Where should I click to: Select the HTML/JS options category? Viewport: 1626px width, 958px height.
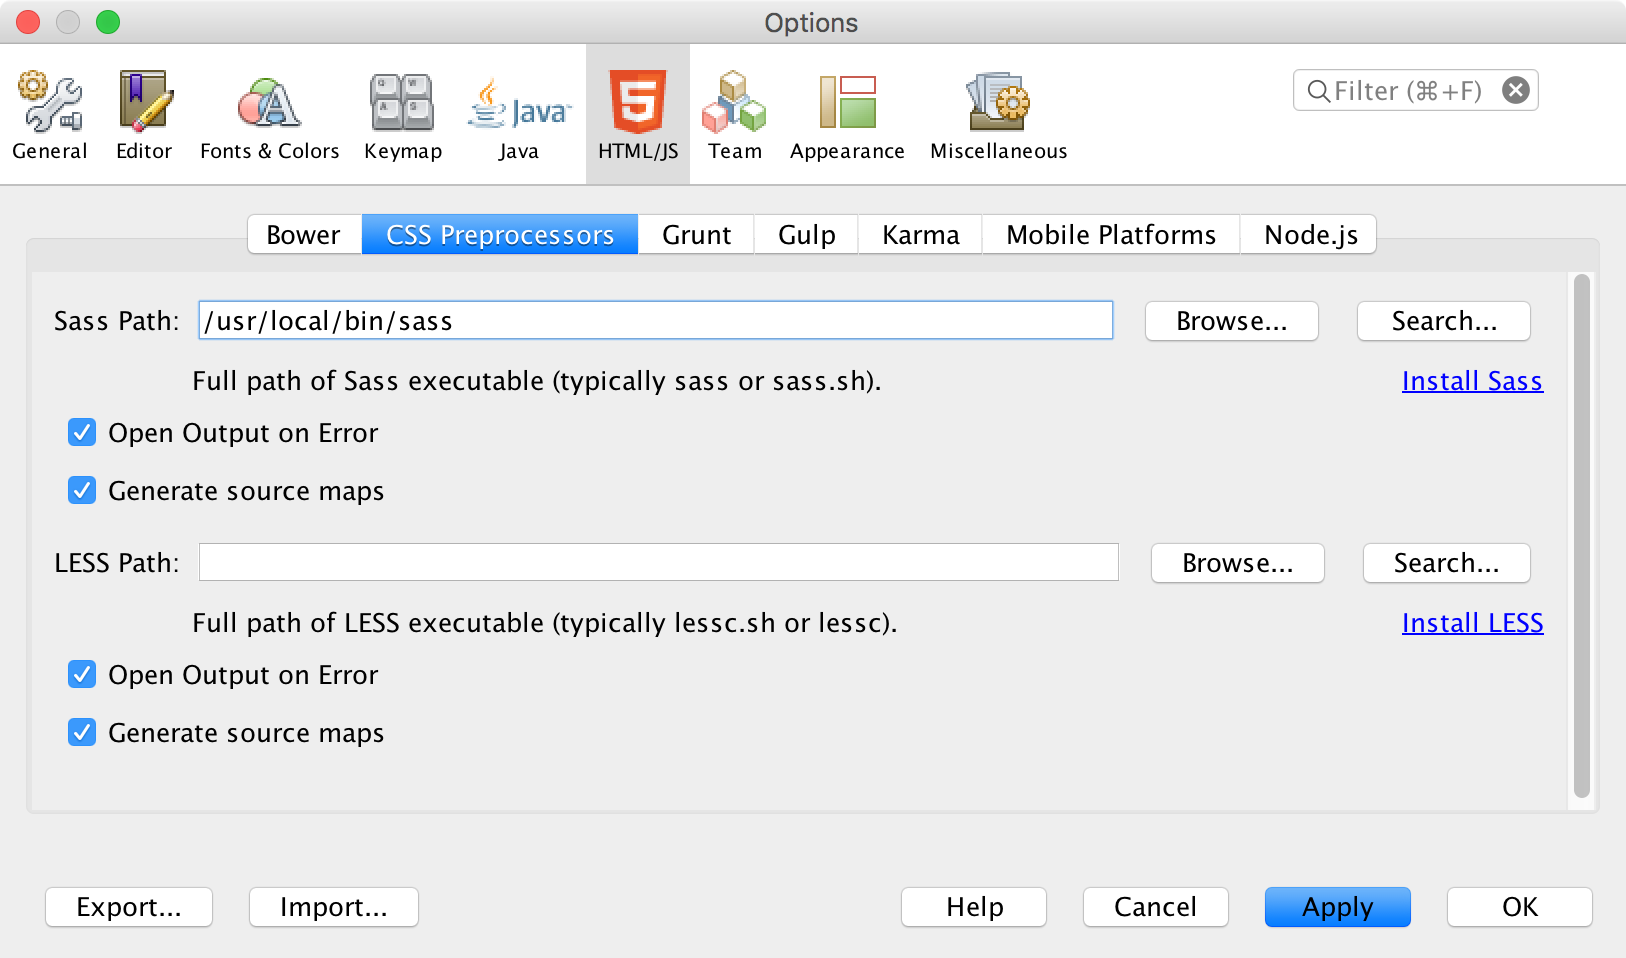(x=638, y=116)
